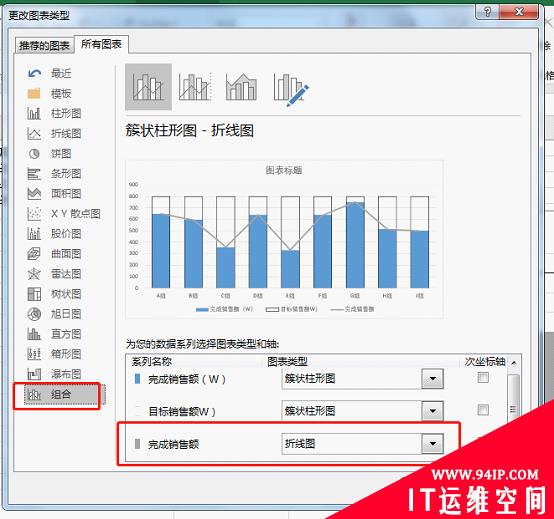Expand chart type dropdown for 目标销售额W
The width and height of the screenshot is (554, 519).
(x=432, y=411)
